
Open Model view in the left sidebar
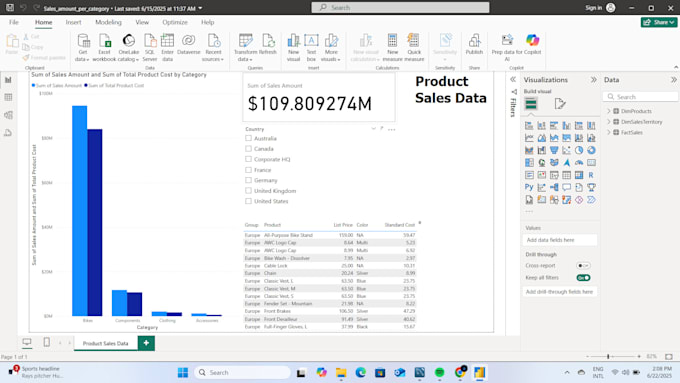(8, 115)
